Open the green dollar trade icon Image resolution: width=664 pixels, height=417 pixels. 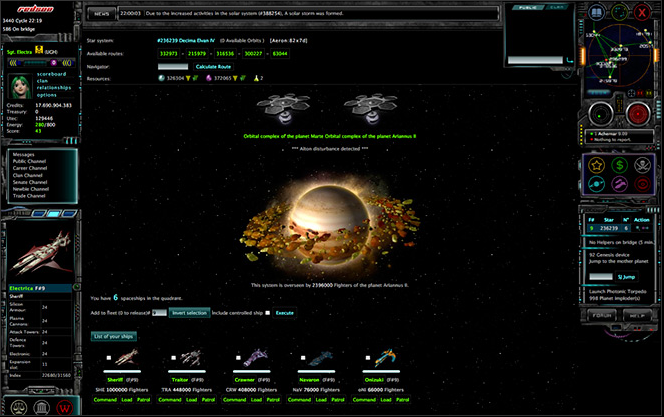tap(620, 165)
